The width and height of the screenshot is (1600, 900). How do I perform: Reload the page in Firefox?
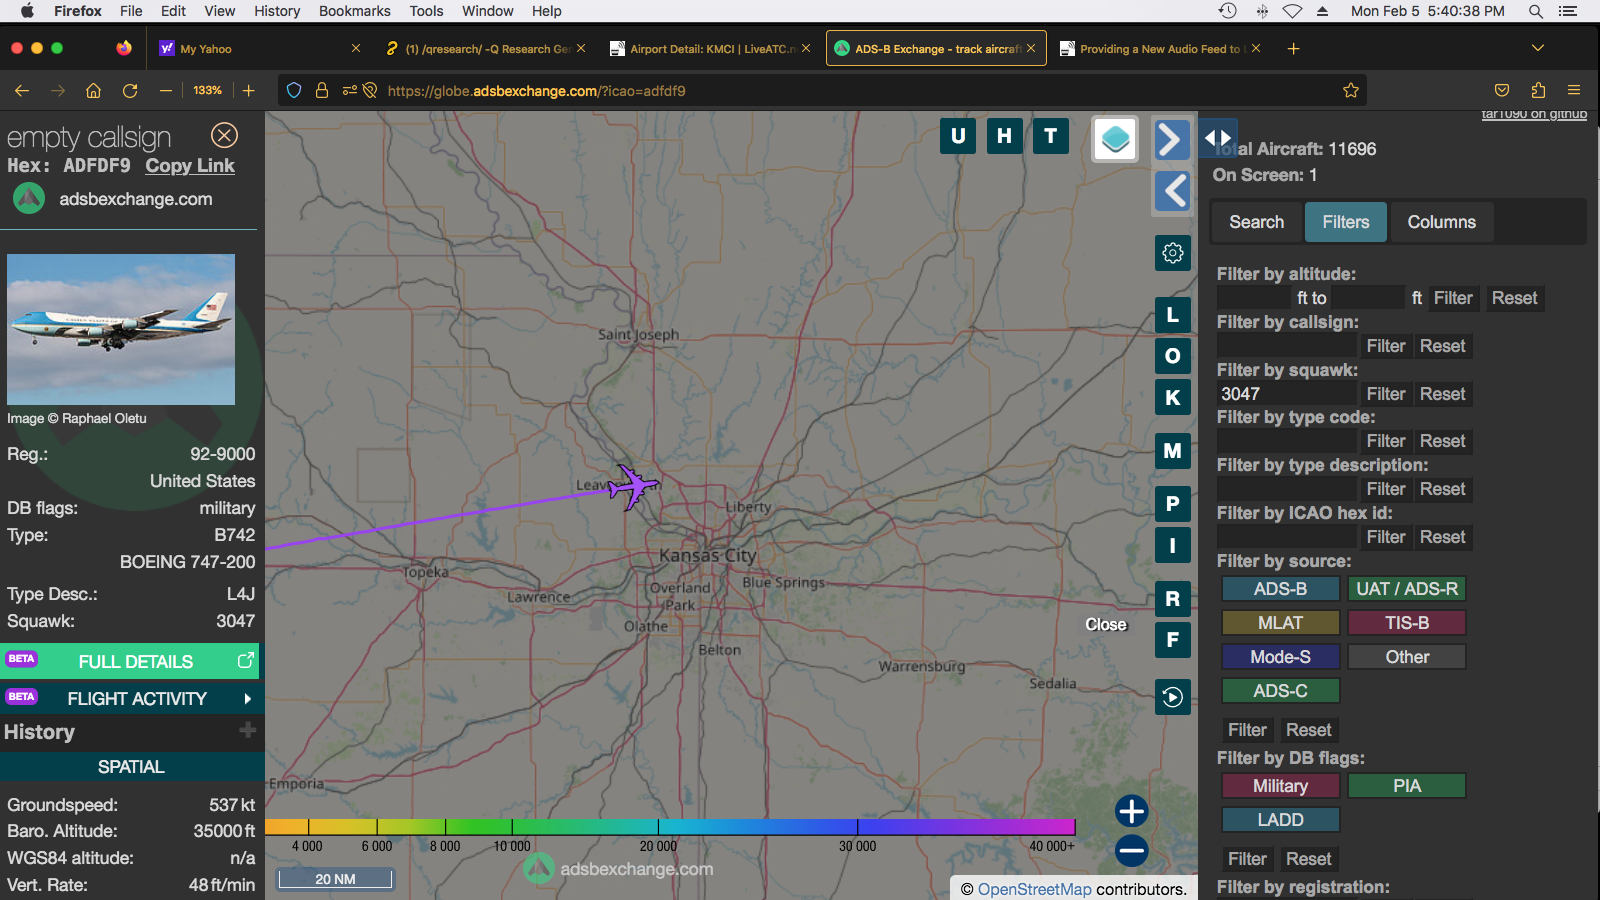click(x=130, y=90)
